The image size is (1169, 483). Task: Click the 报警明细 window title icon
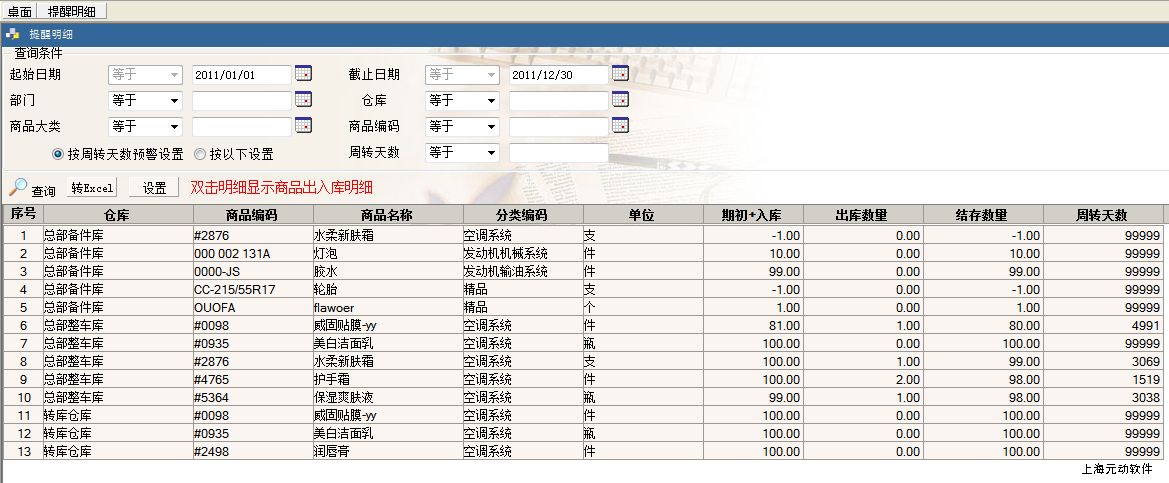(13, 34)
